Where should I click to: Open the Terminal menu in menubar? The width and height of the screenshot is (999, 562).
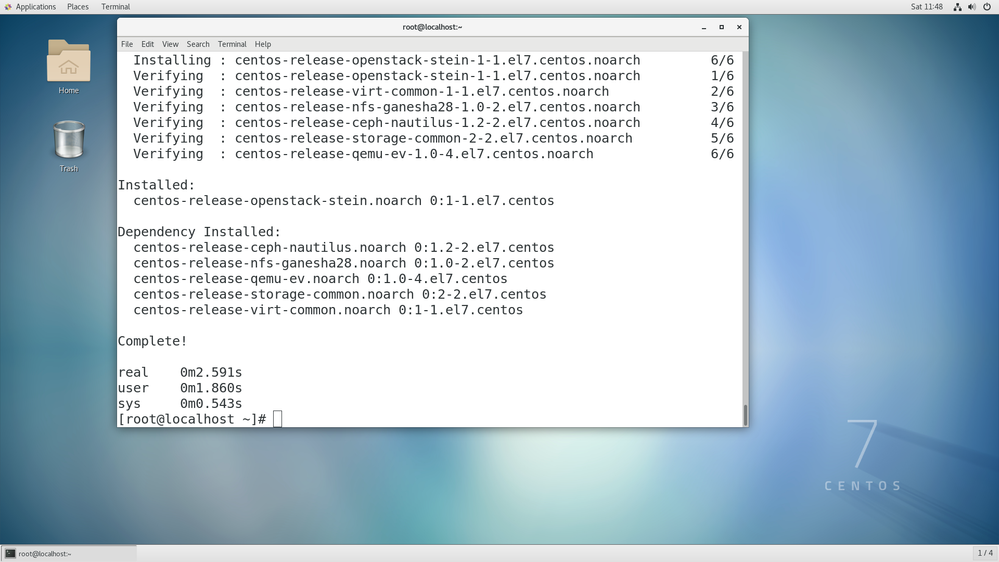232,44
